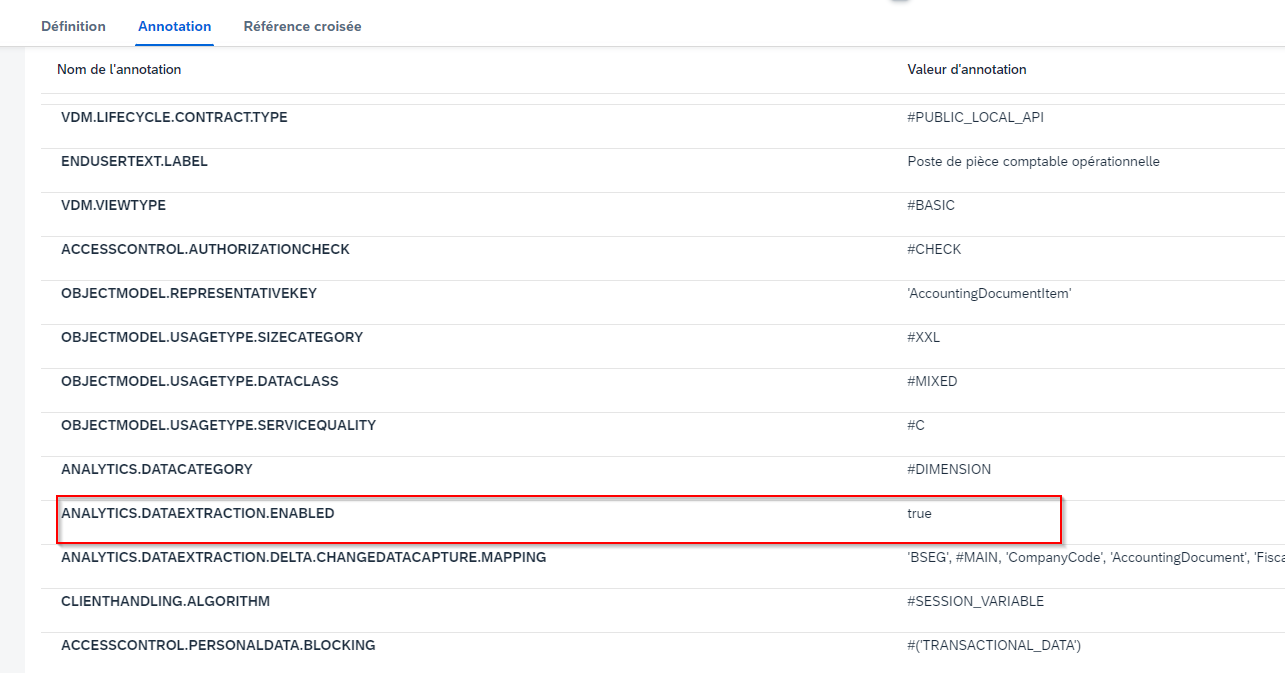This screenshot has width=1285, height=673.
Task: Click the Nom de l'annotation column header
Action: pyautogui.click(x=119, y=69)
